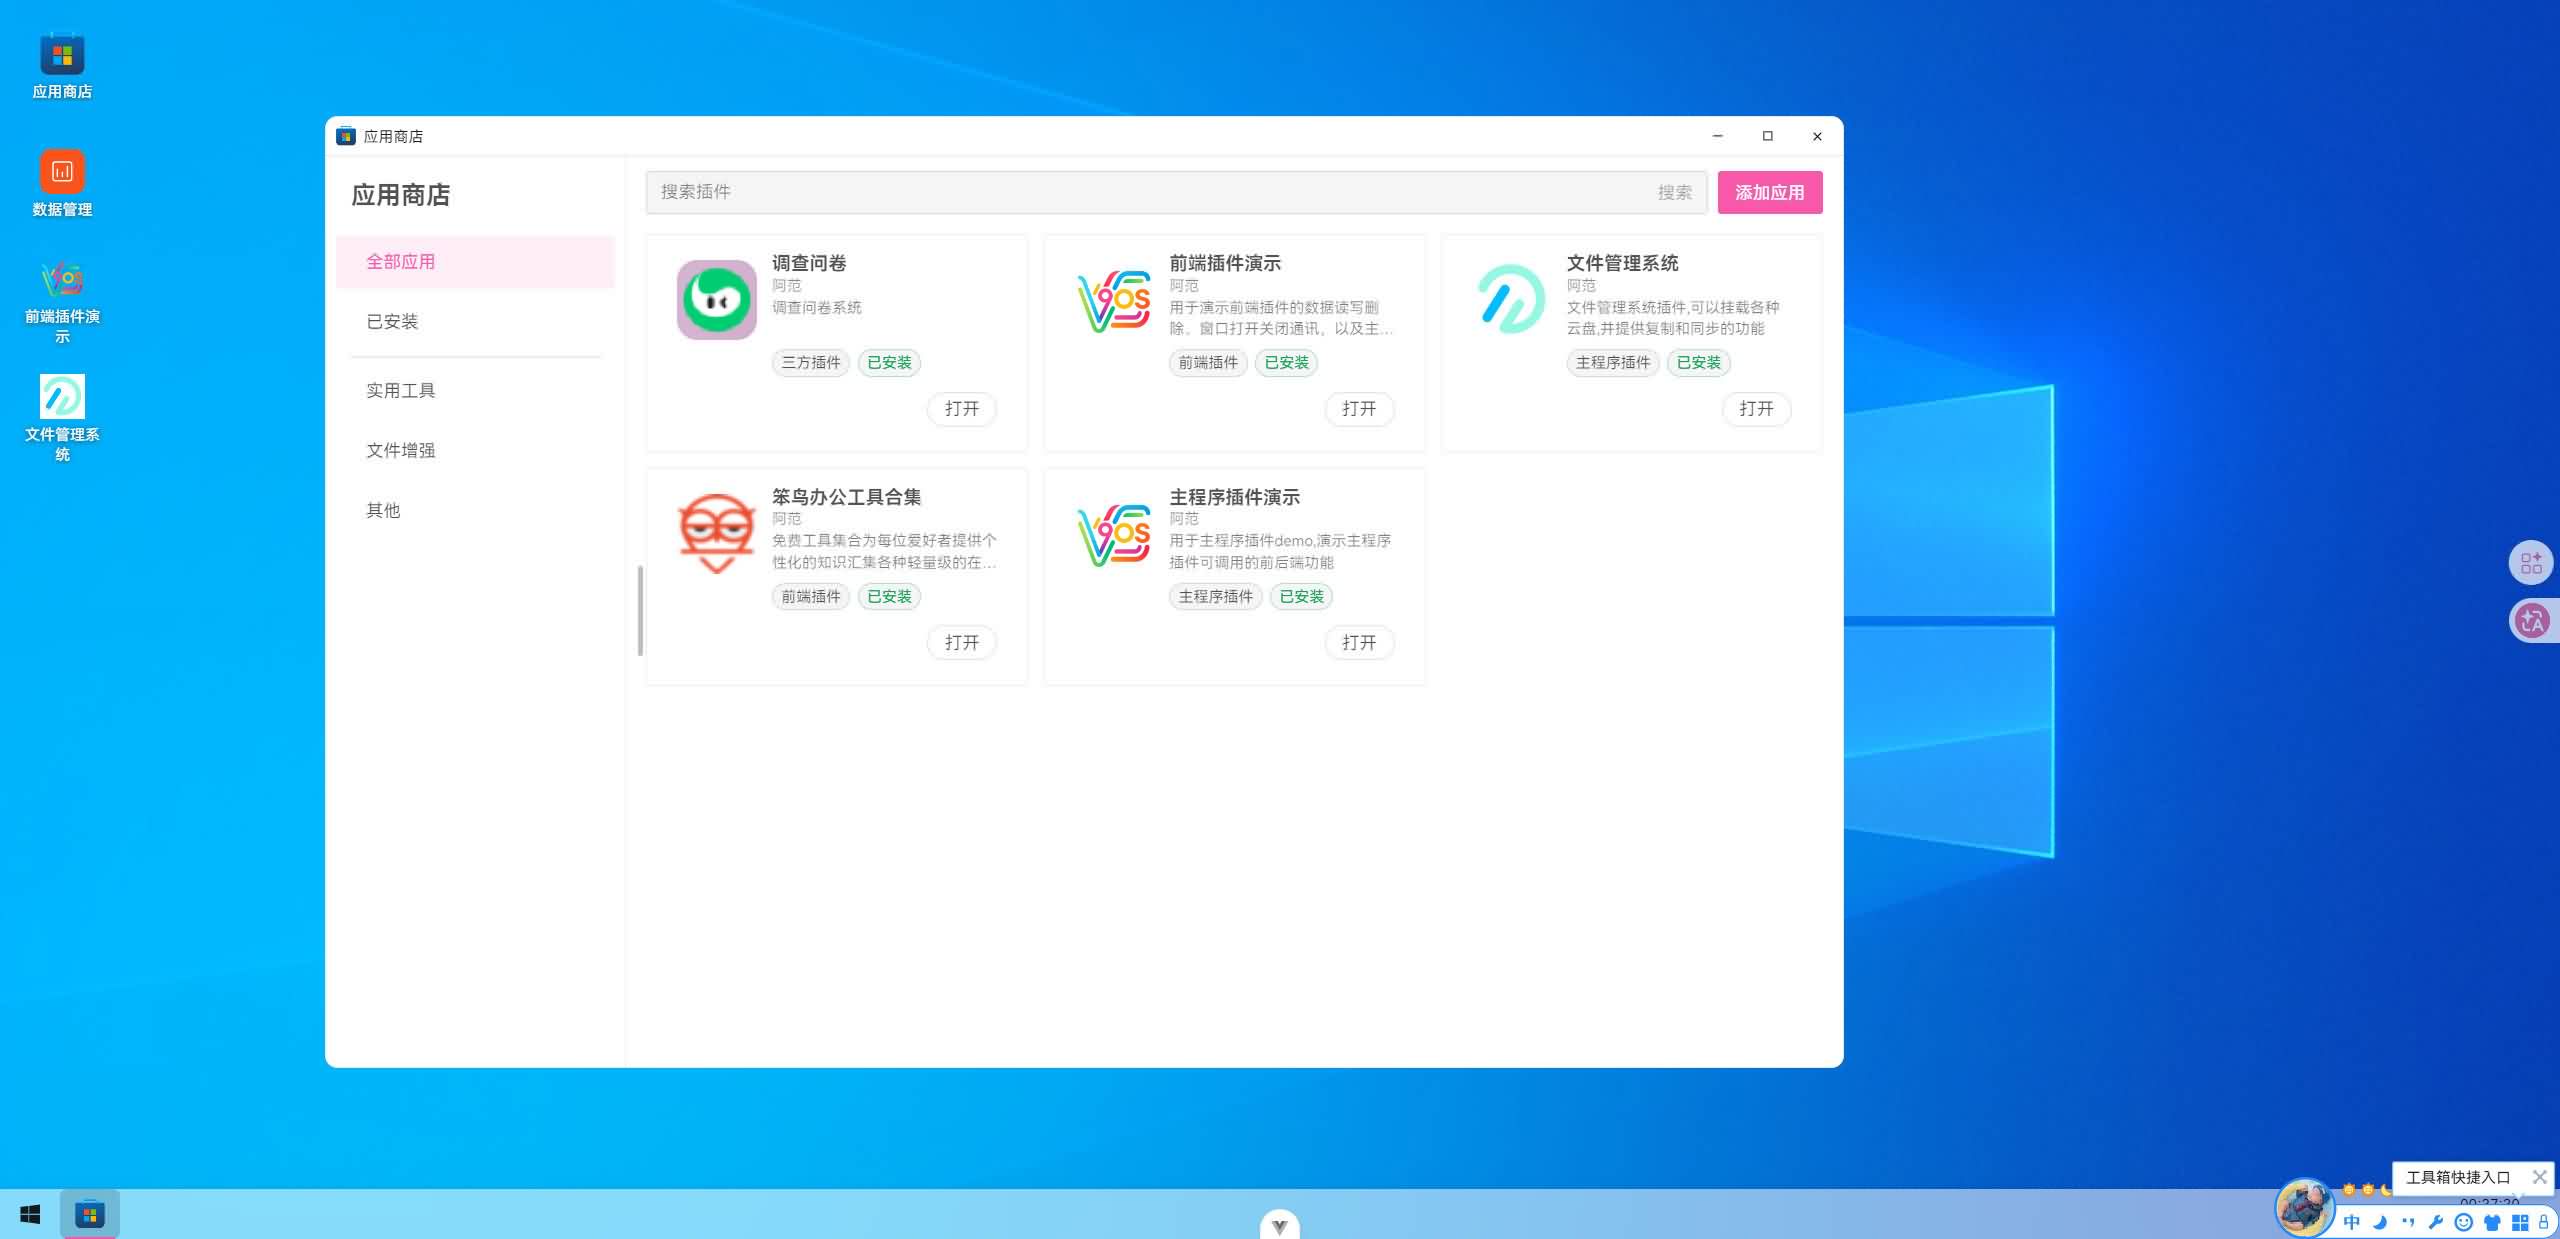
Task: Click the four-square grid tray icon
Action: [2520, 1222]
